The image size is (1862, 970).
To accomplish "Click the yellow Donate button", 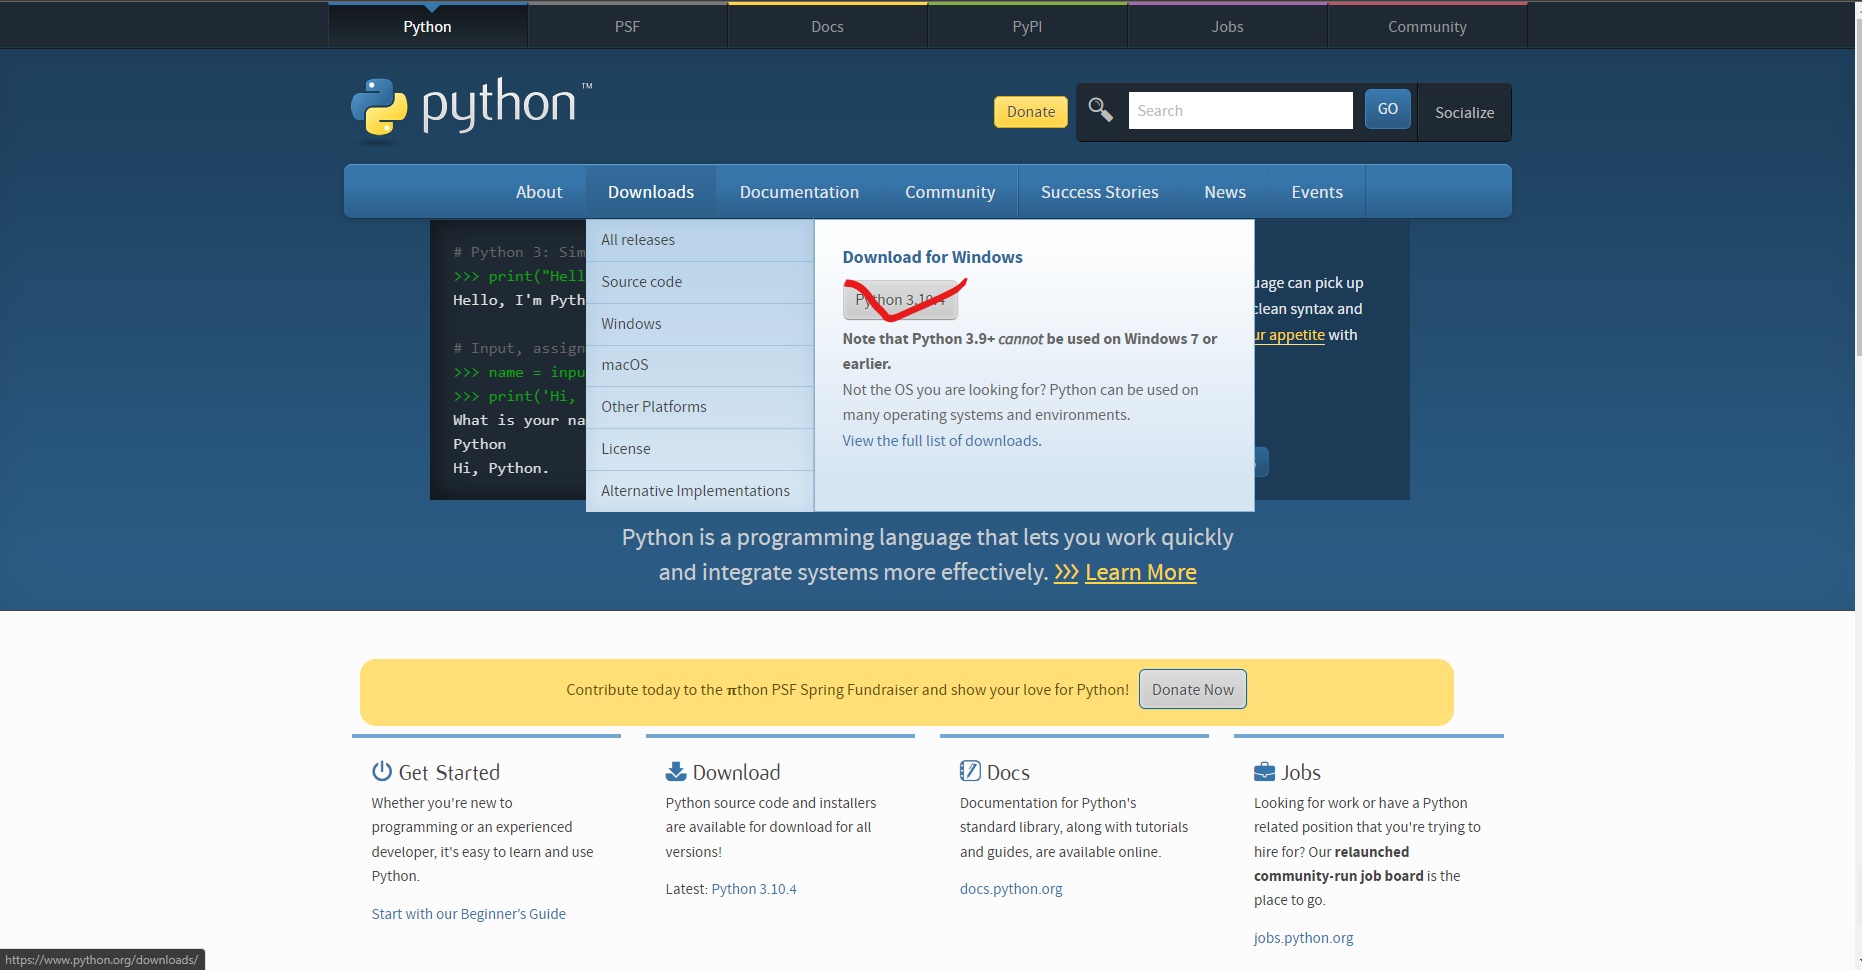I will [1031, 112].
